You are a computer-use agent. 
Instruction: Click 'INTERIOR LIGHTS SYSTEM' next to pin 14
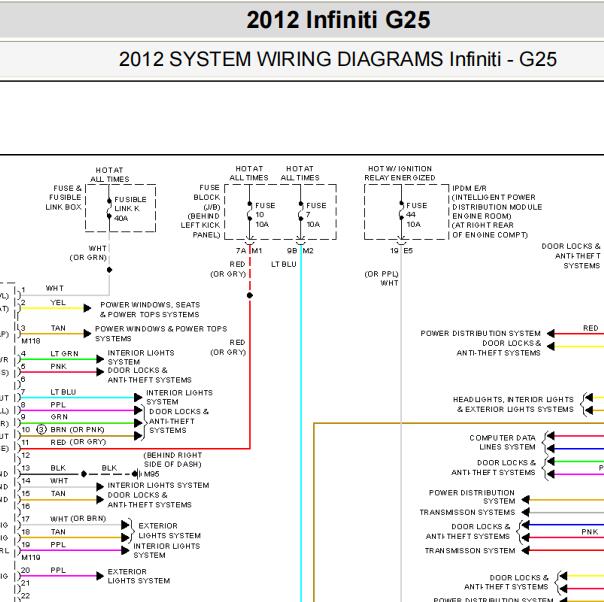[x=158, y=485]
